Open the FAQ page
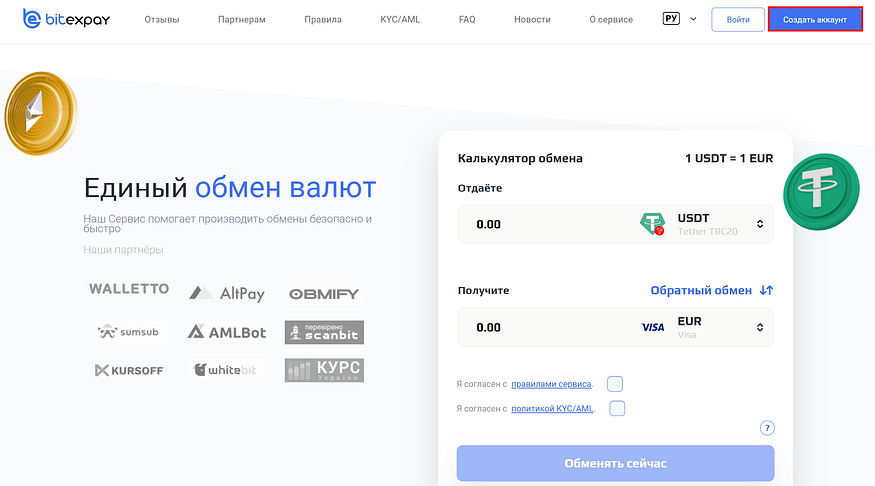875x486 pixels. pyautogui.click(x=467, y=20)
